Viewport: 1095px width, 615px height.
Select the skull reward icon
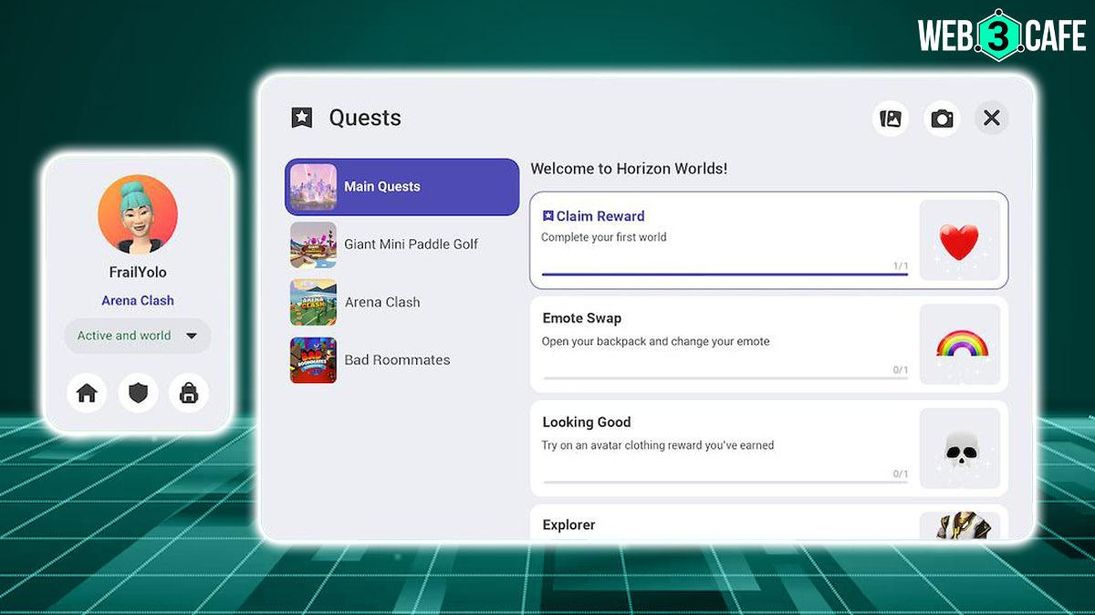(x=960, y=450)
